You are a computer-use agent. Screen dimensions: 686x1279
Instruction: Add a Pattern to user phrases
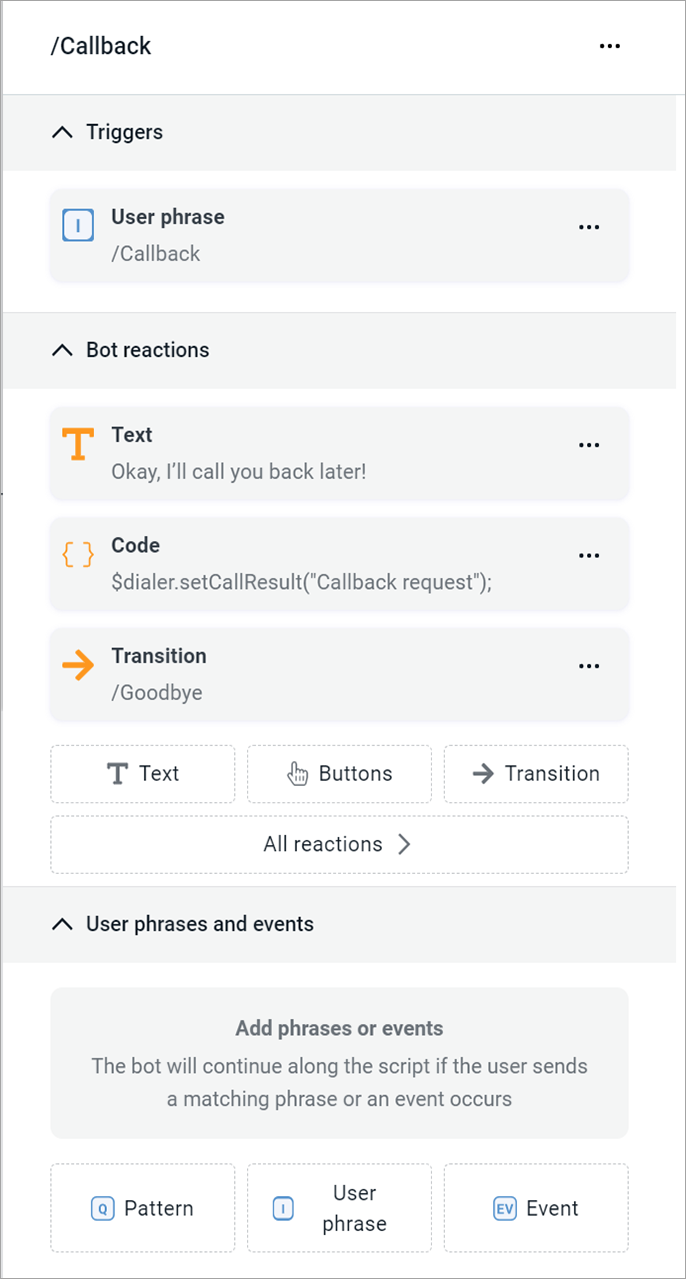[142, 1208]
